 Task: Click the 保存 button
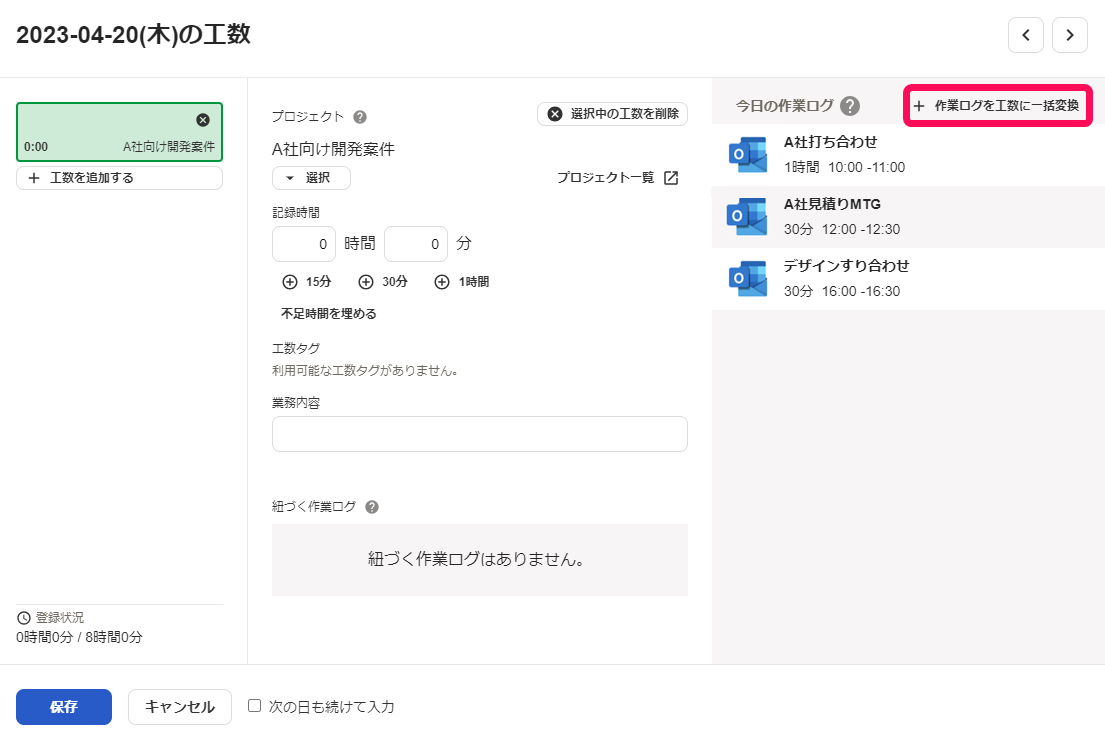pyautogui.click(x=64, y=707)
